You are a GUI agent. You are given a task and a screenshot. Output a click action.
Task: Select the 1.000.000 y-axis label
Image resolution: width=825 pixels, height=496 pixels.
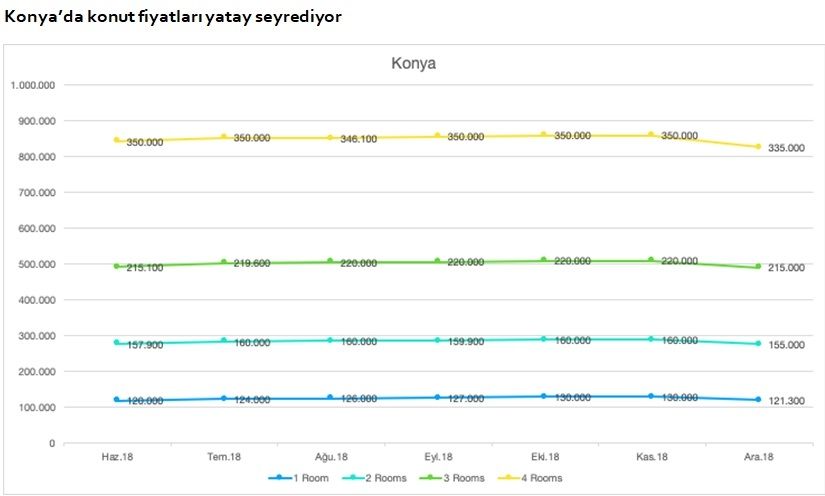(x=32, y=85)
